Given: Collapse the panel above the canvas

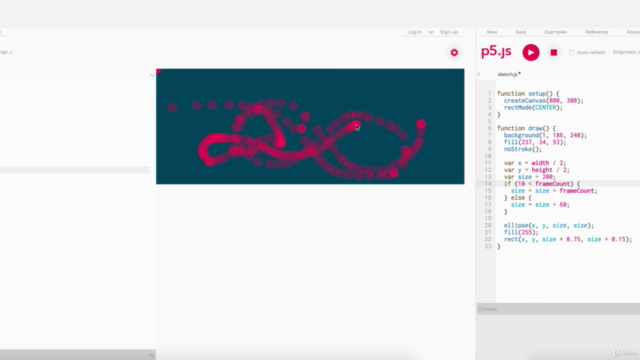Looking at the screenshot, I should click(152, 75).
